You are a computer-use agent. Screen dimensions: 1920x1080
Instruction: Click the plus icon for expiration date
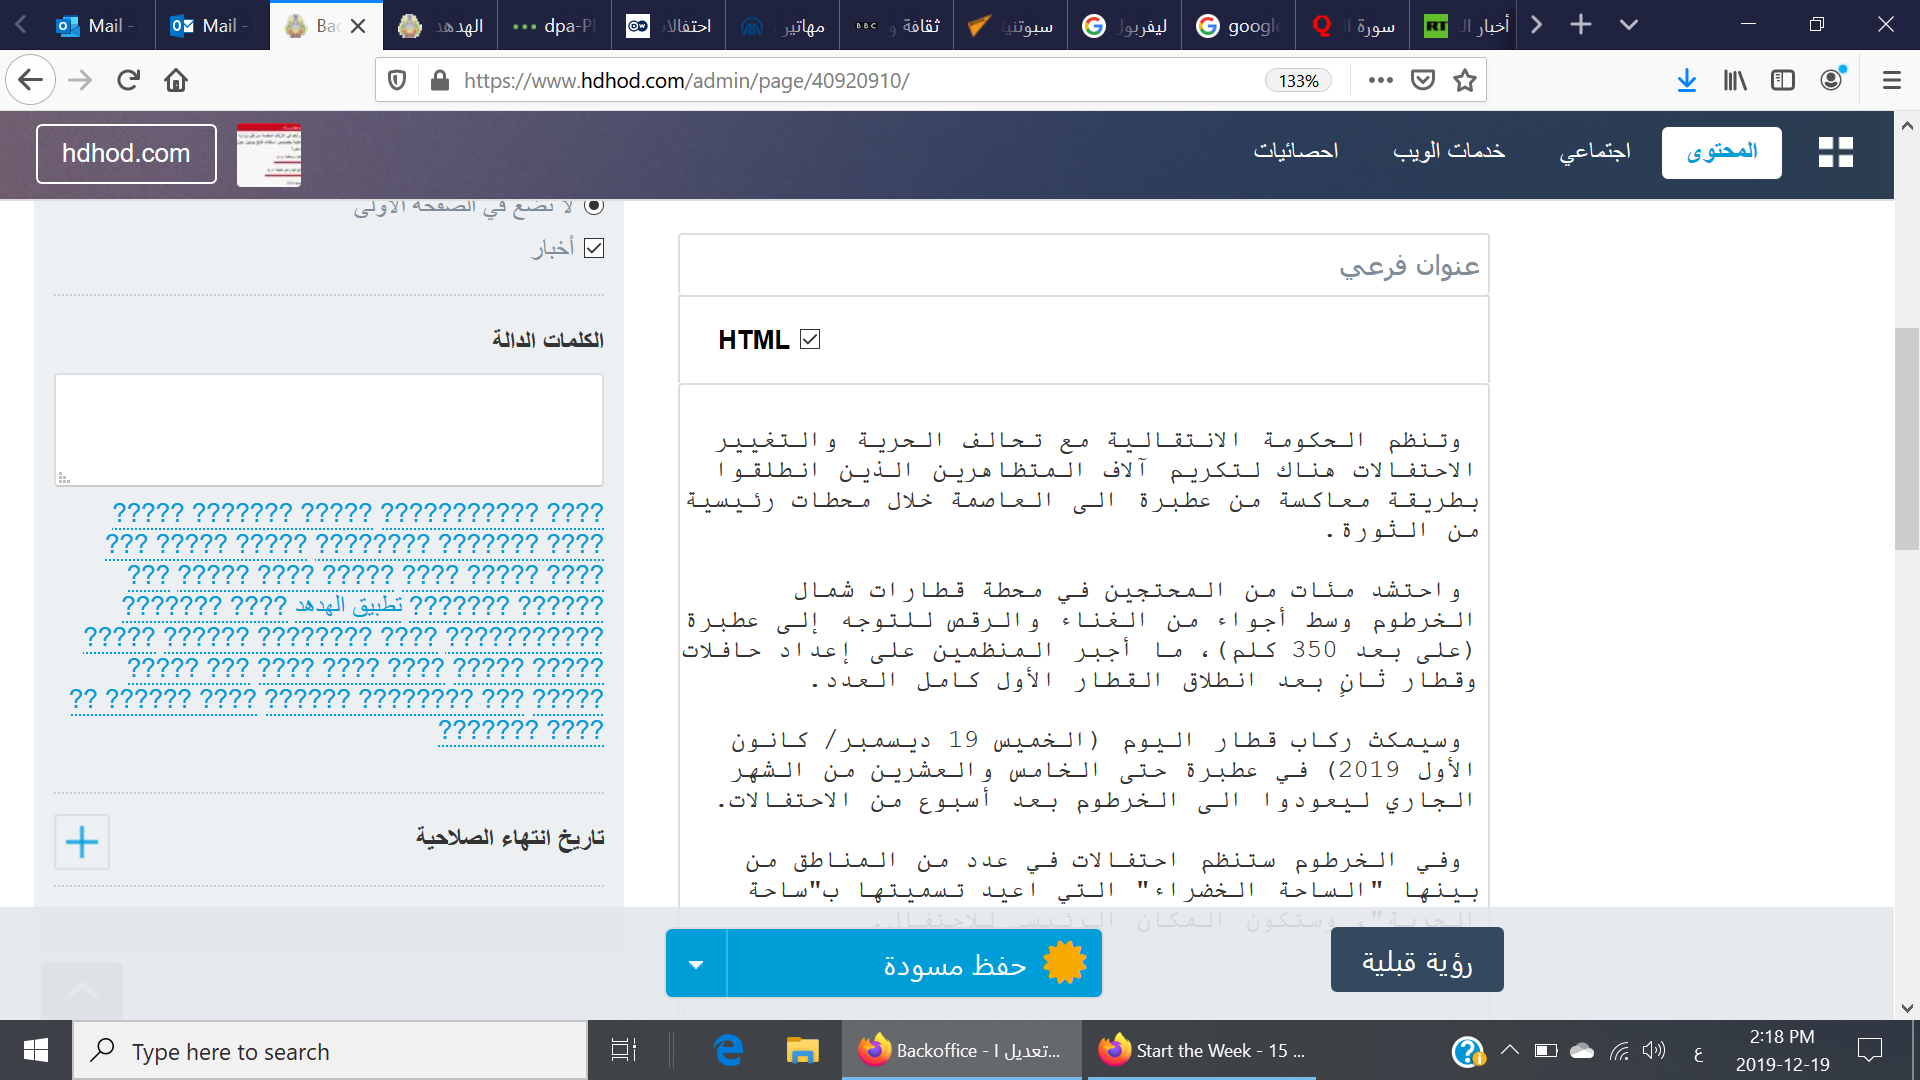[x=82, y=842]
